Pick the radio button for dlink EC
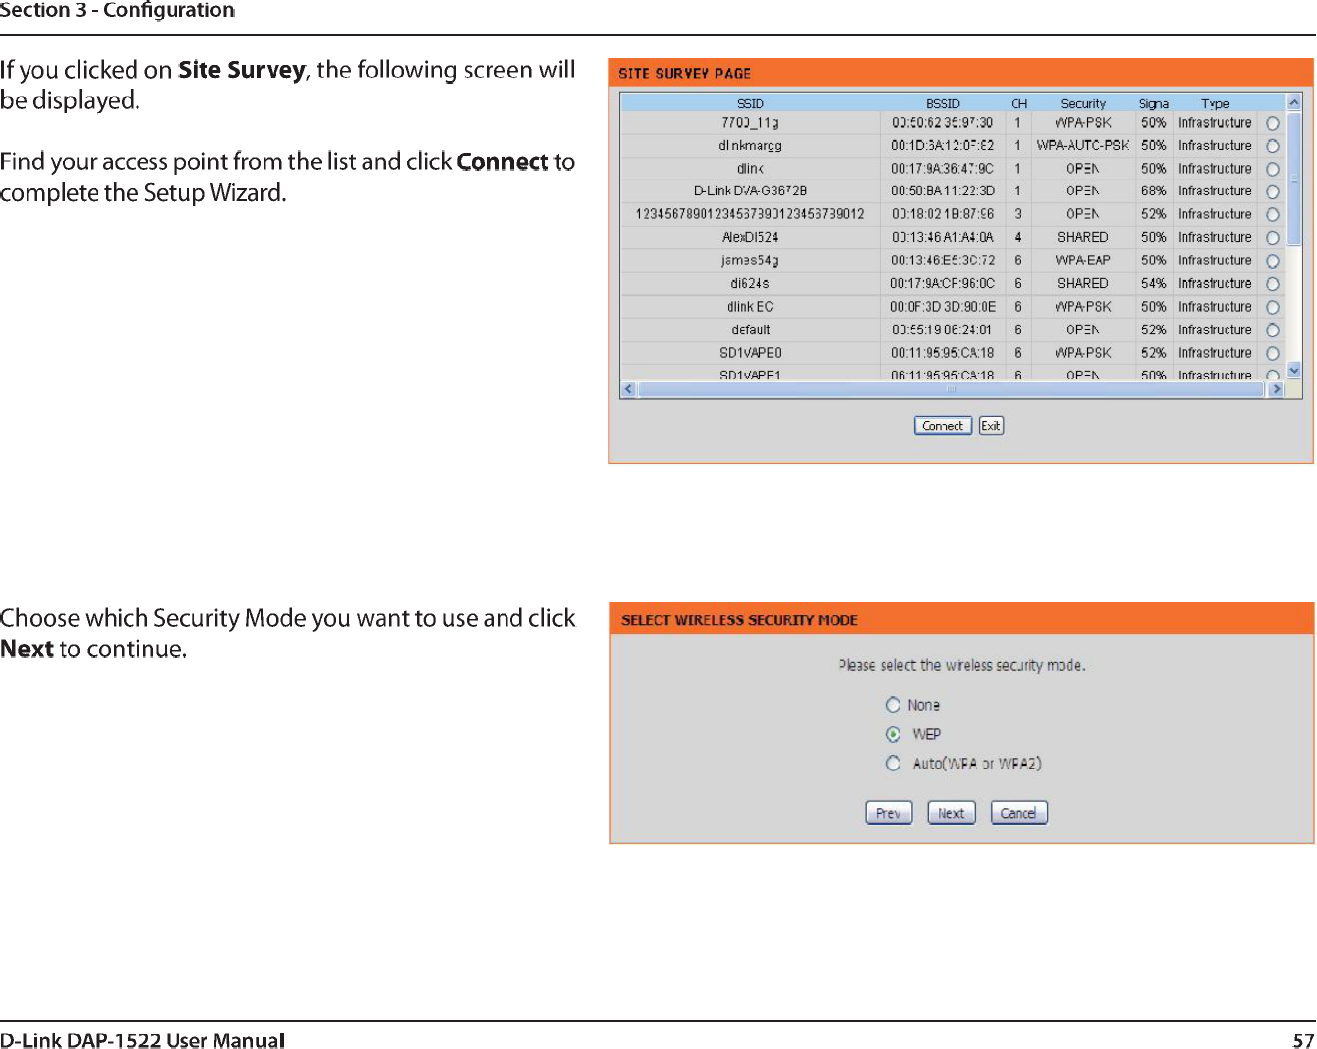 [1273, 308]
